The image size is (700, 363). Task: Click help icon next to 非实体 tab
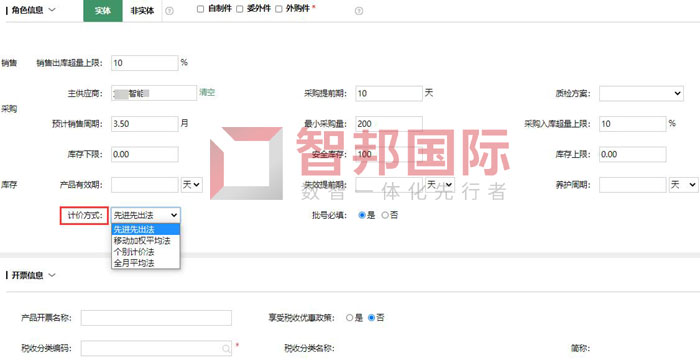pyautogui.click(x=169, y=11)
